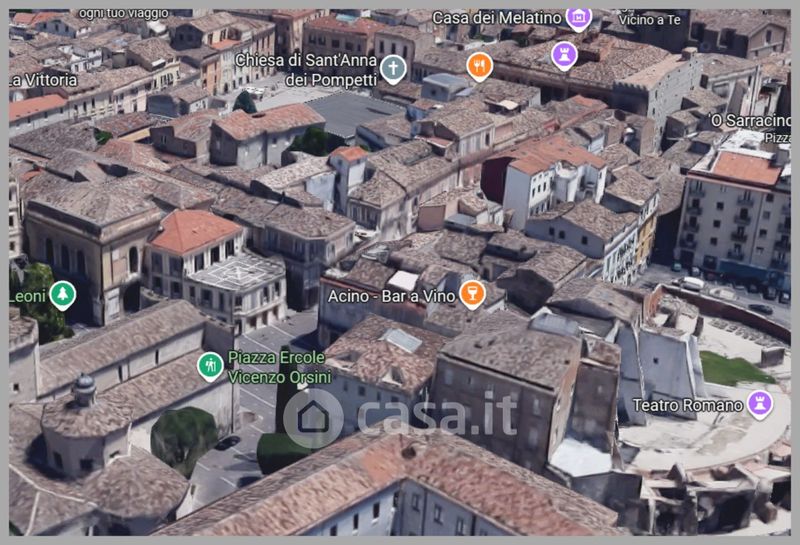
Task: Open the orange fork-and-knife restaurant marker
Action: 480,66
